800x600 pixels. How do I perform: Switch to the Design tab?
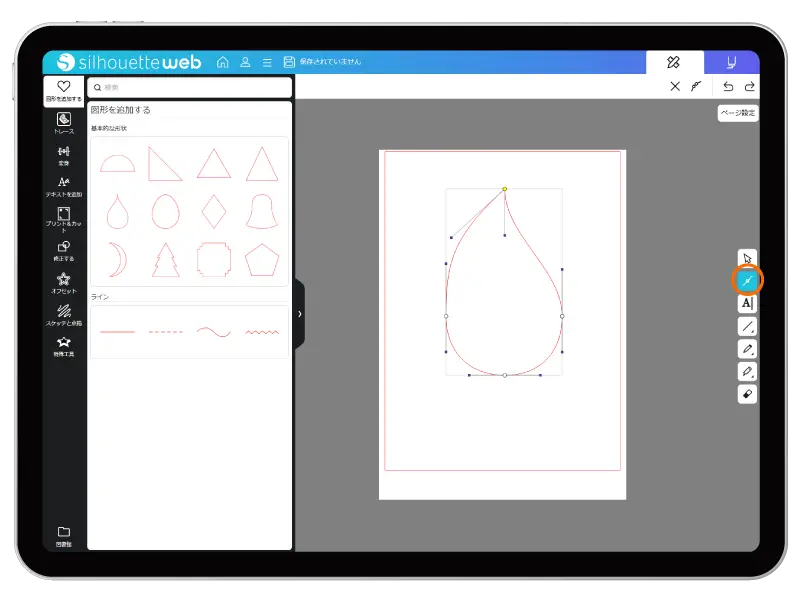tap(674, 62)
